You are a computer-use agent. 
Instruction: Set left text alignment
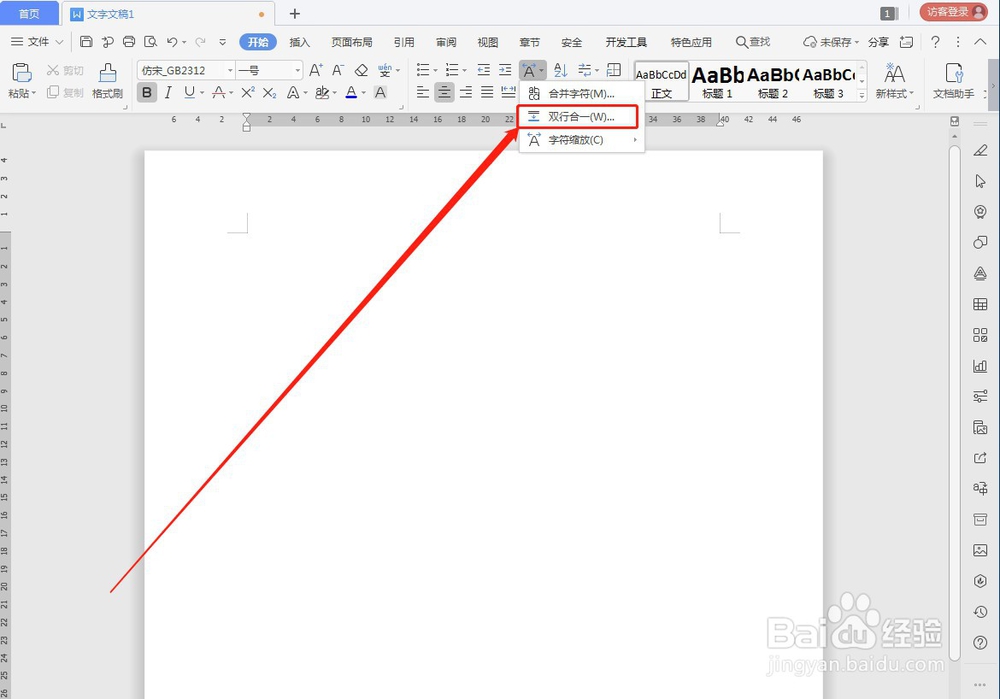[422, 92]
